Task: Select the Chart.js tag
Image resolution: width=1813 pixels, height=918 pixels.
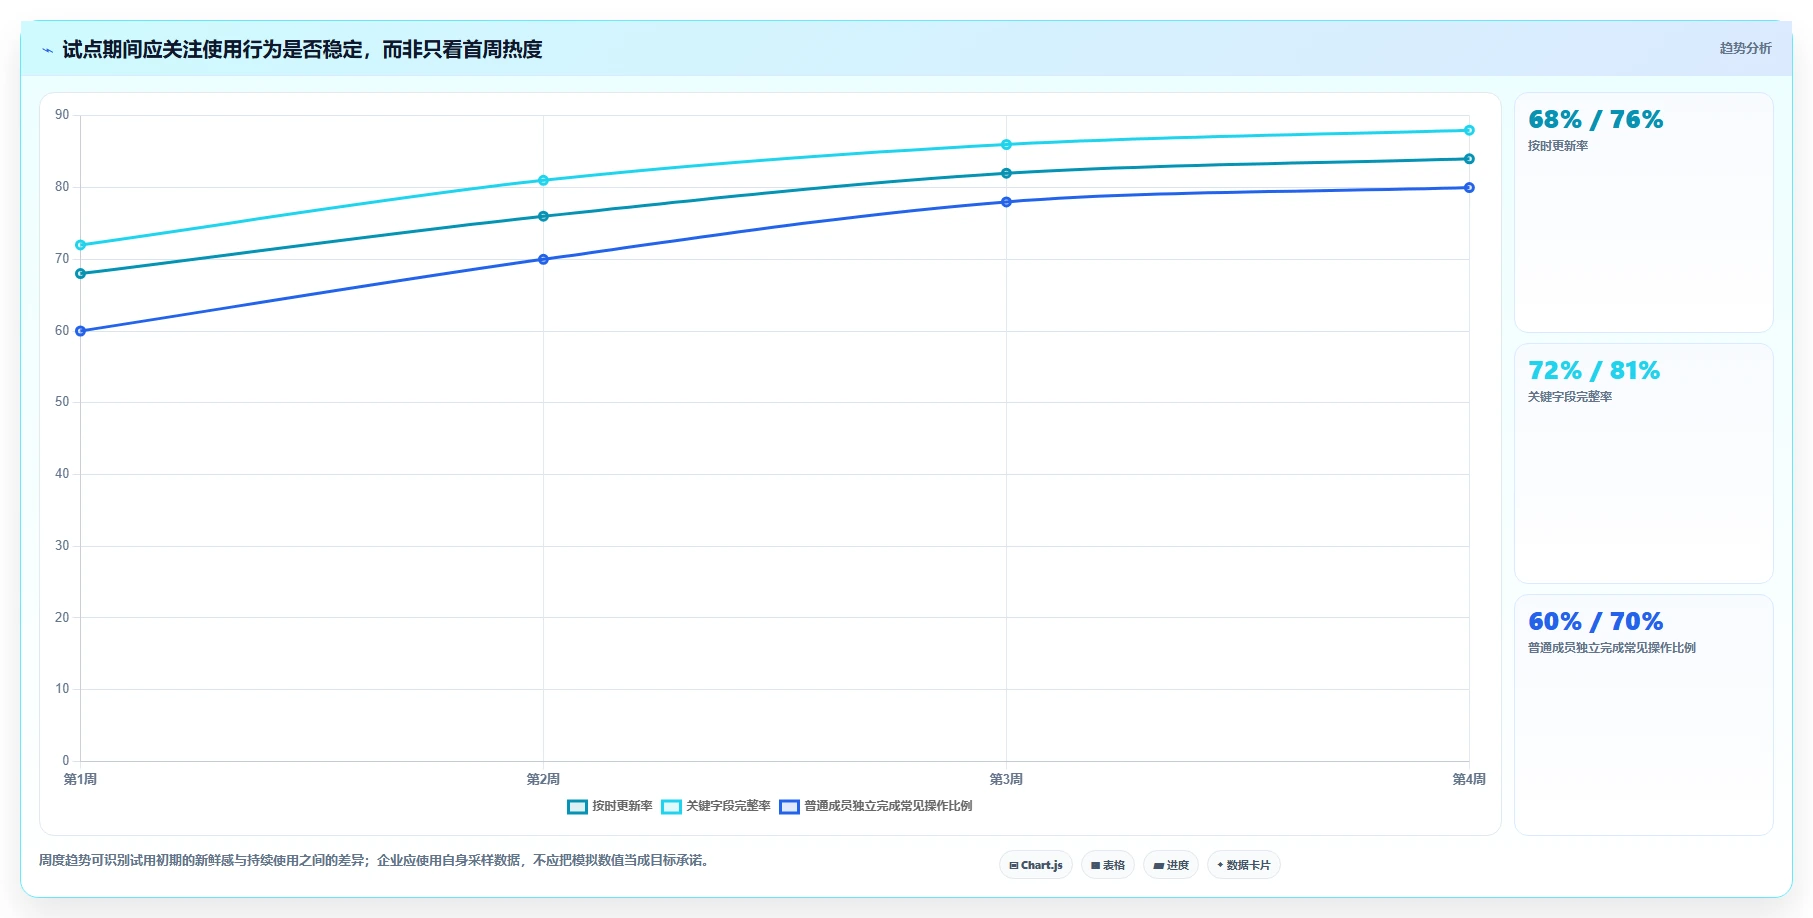Action: [x=1036, y=865]
